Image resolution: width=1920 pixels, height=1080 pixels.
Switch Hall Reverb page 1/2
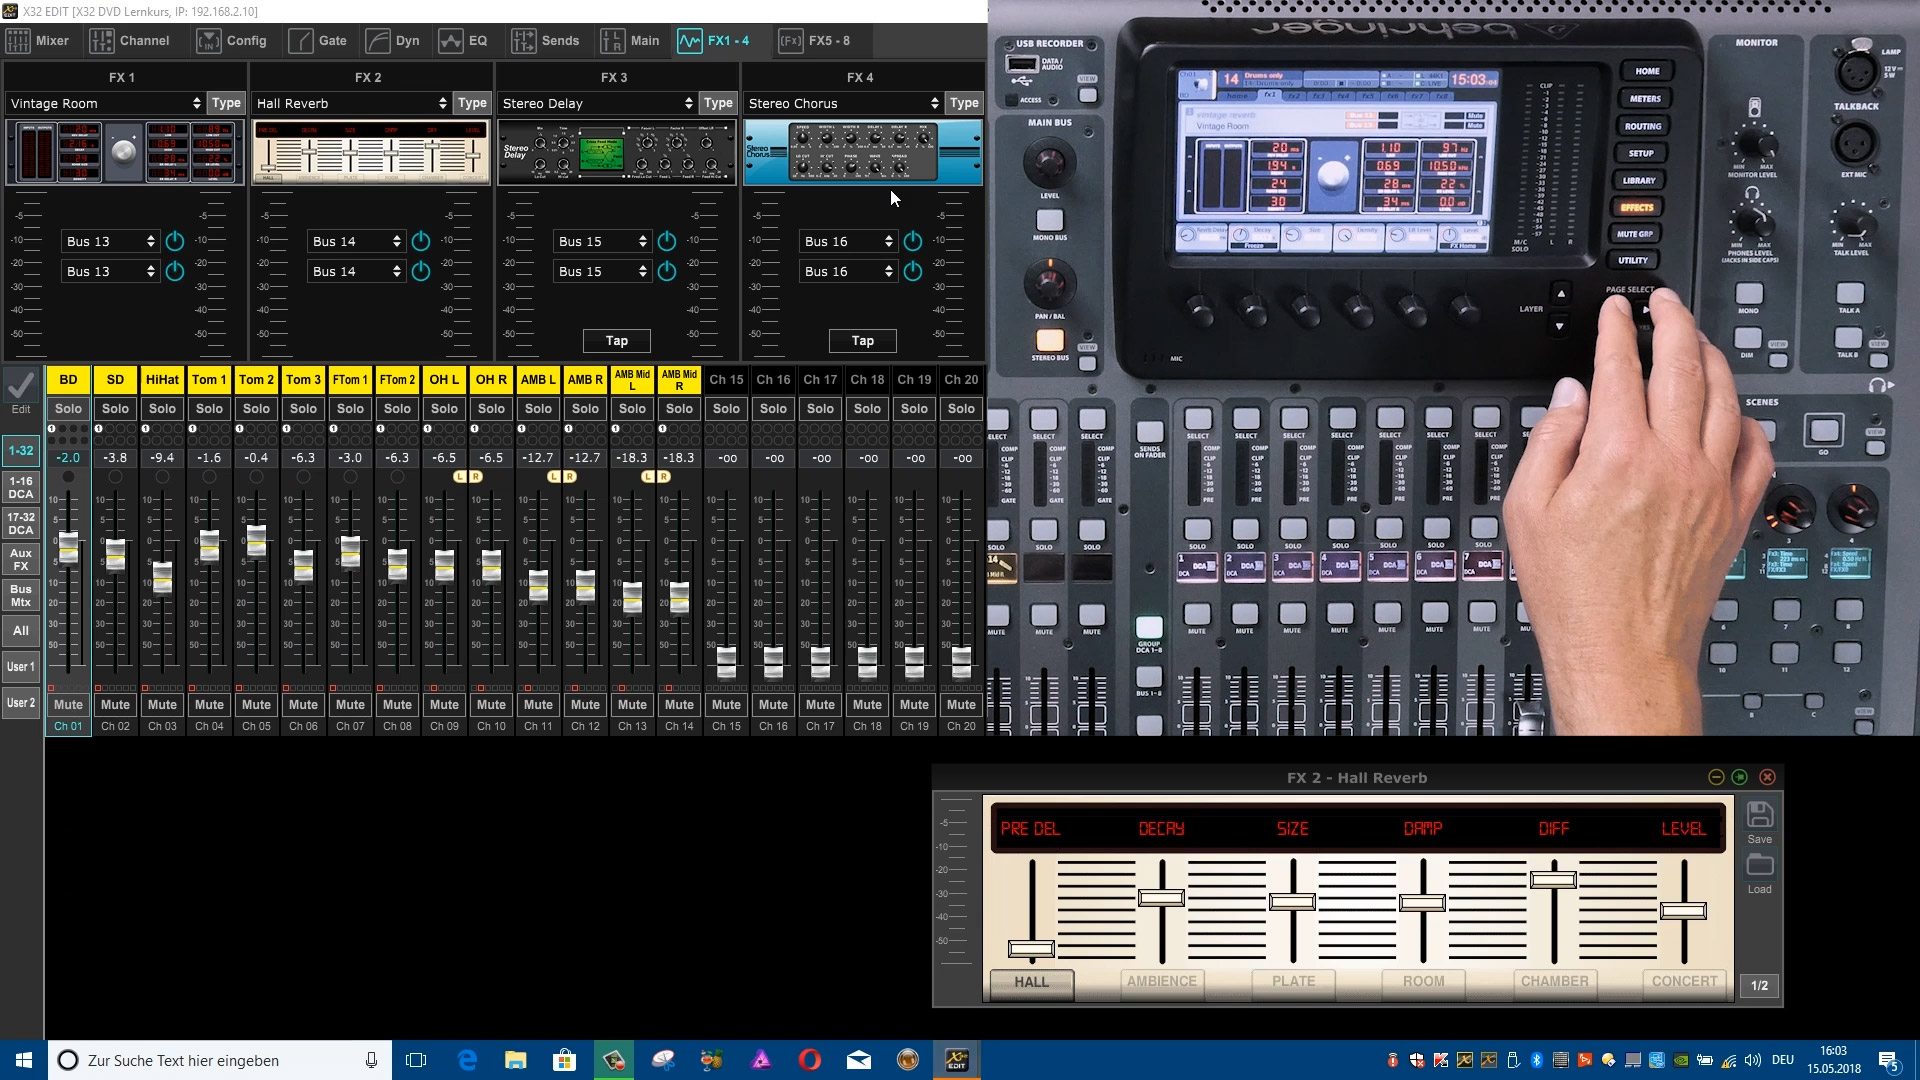[x=1760, y=986]
